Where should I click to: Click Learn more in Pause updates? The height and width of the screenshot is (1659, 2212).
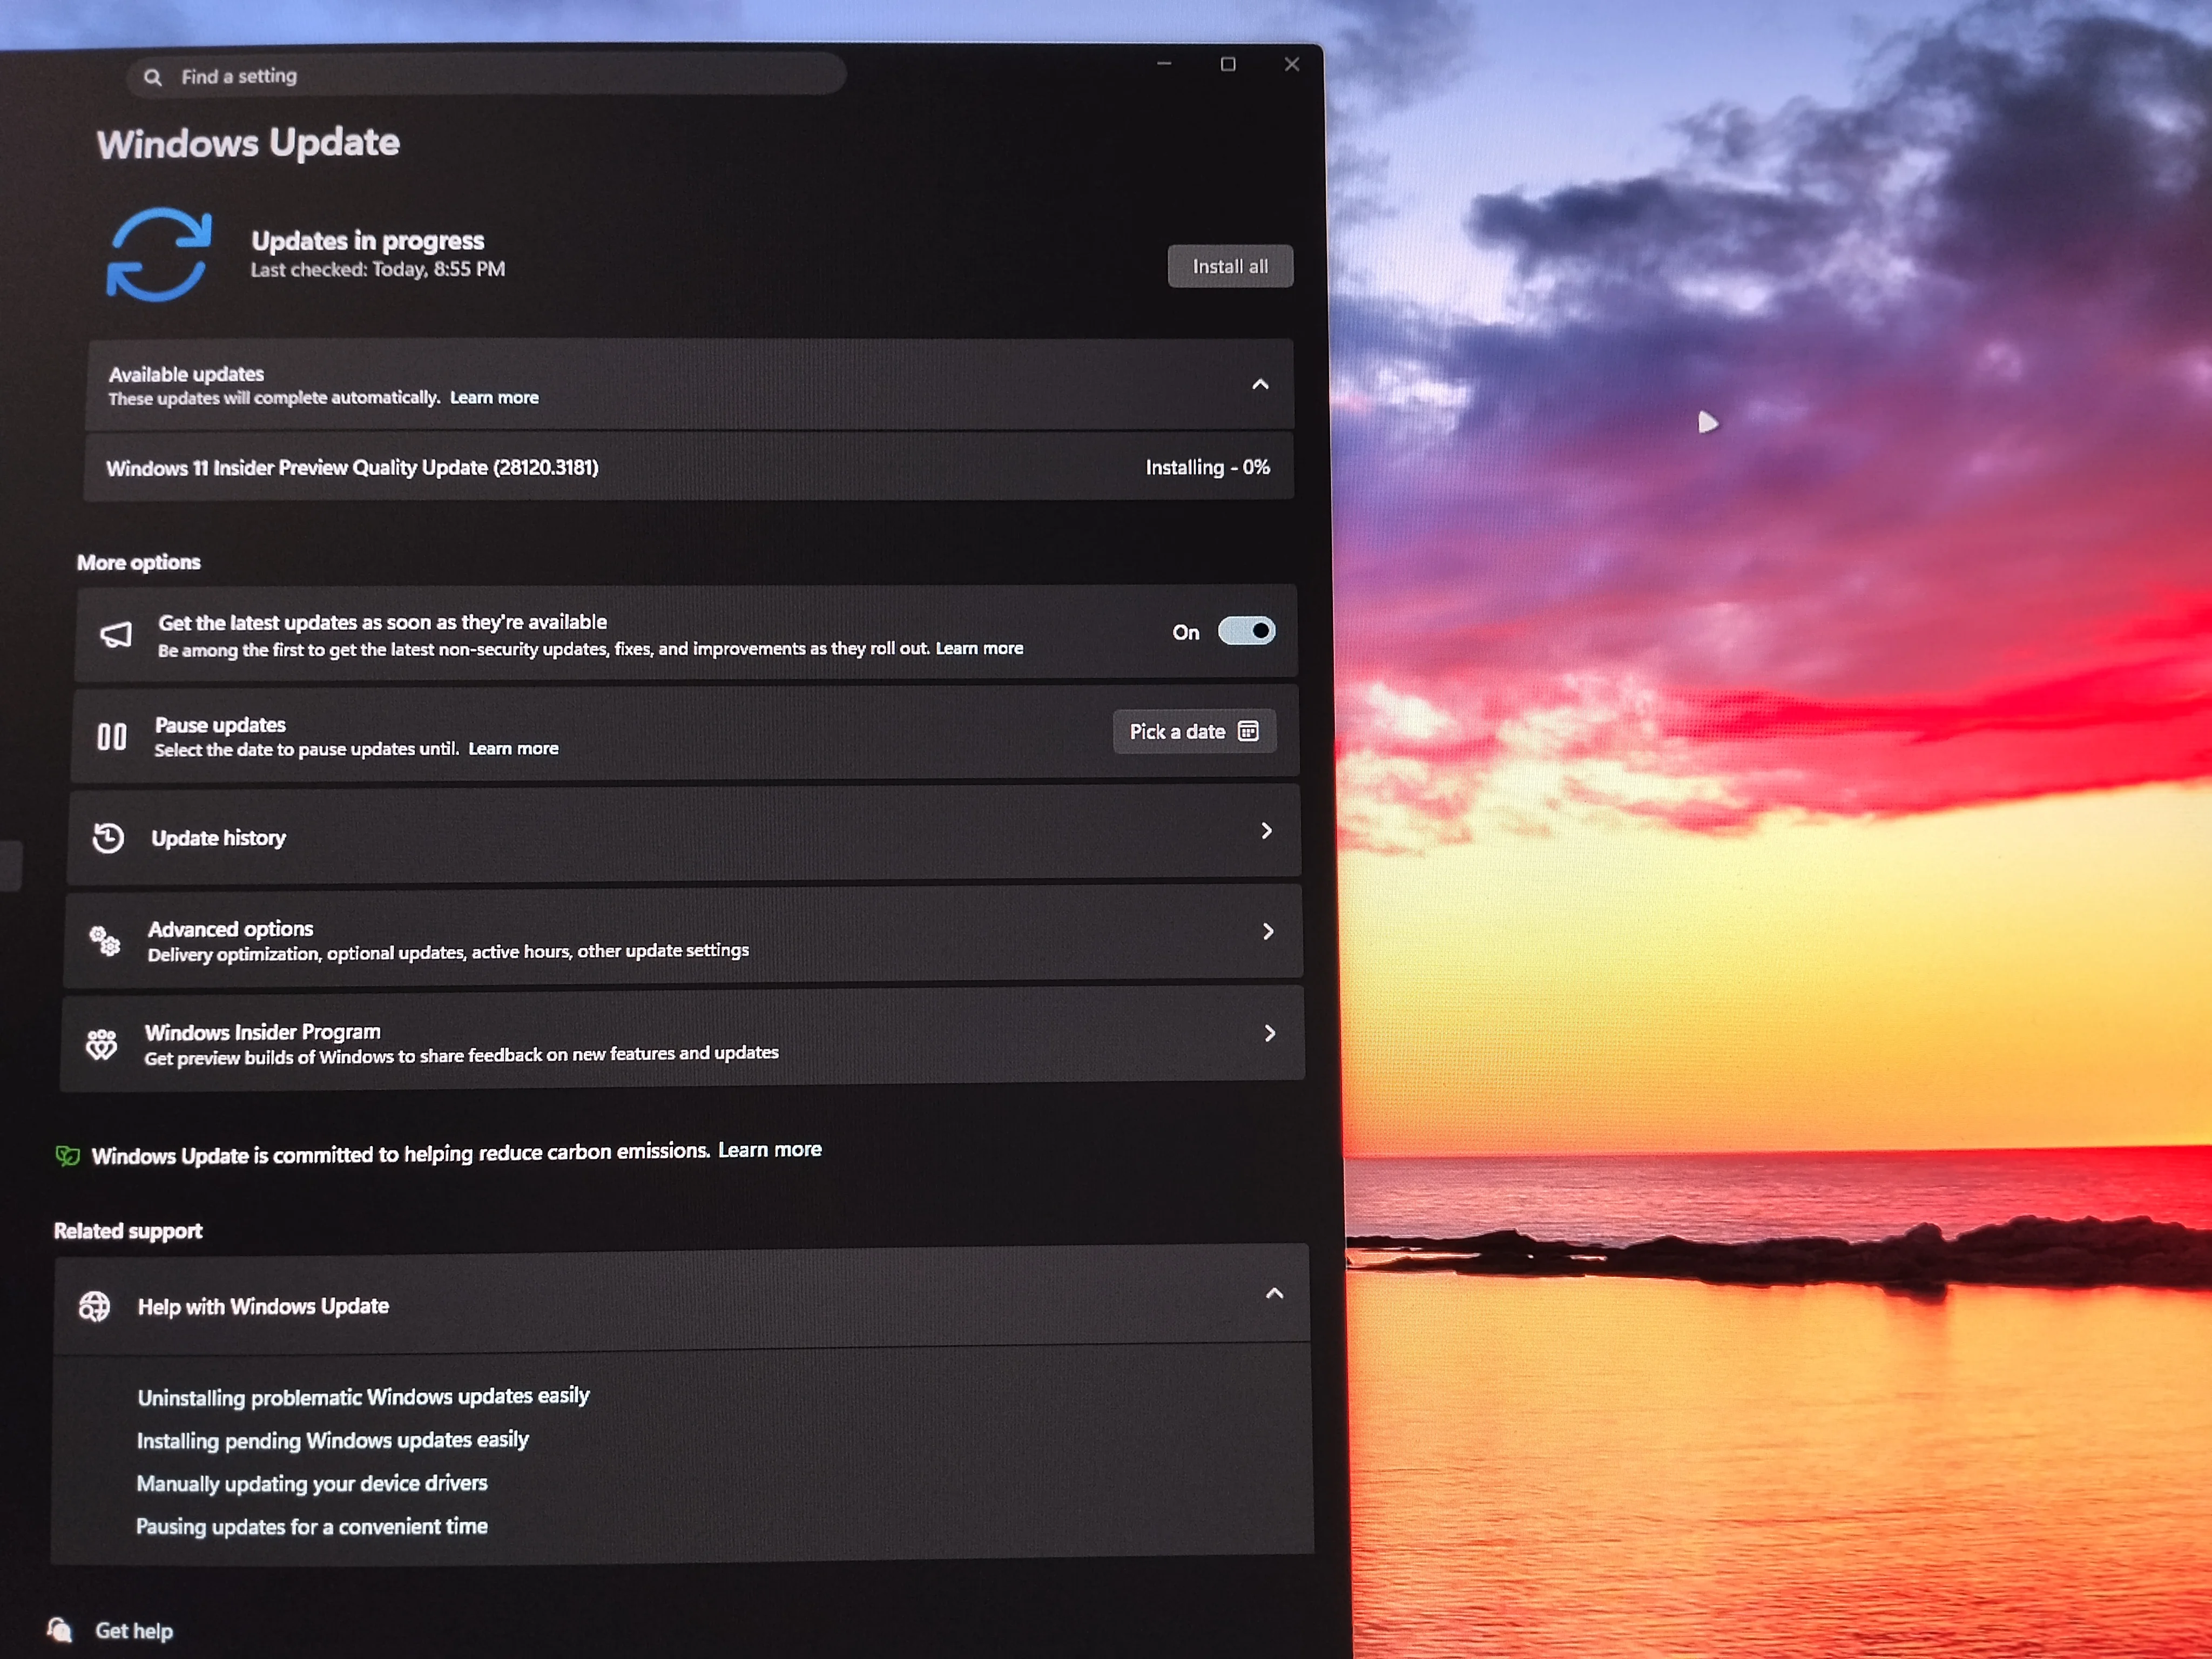[513, 748]
